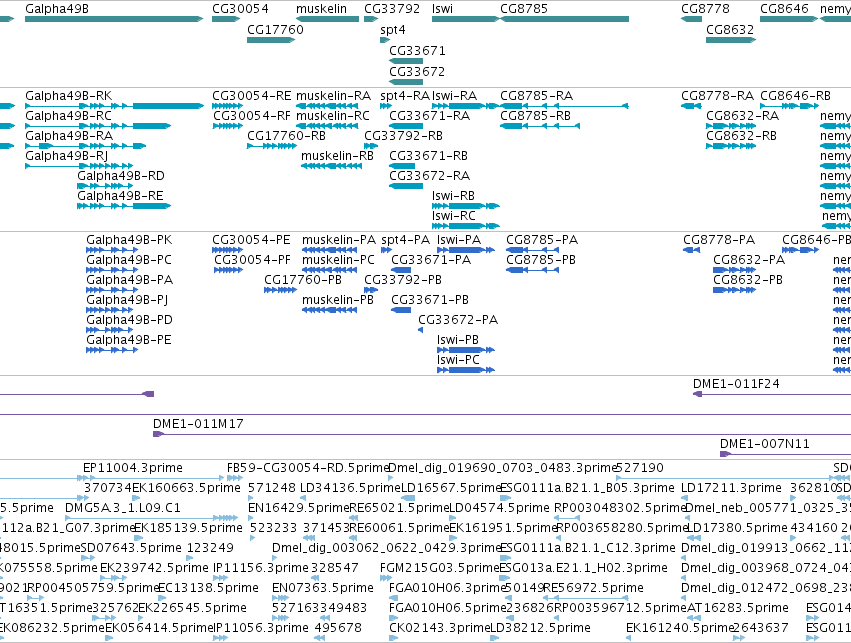Click the muskelin-RB transcript label
Image resolution: width=851 pixels, height=643 pixels.
coord(338,156)
